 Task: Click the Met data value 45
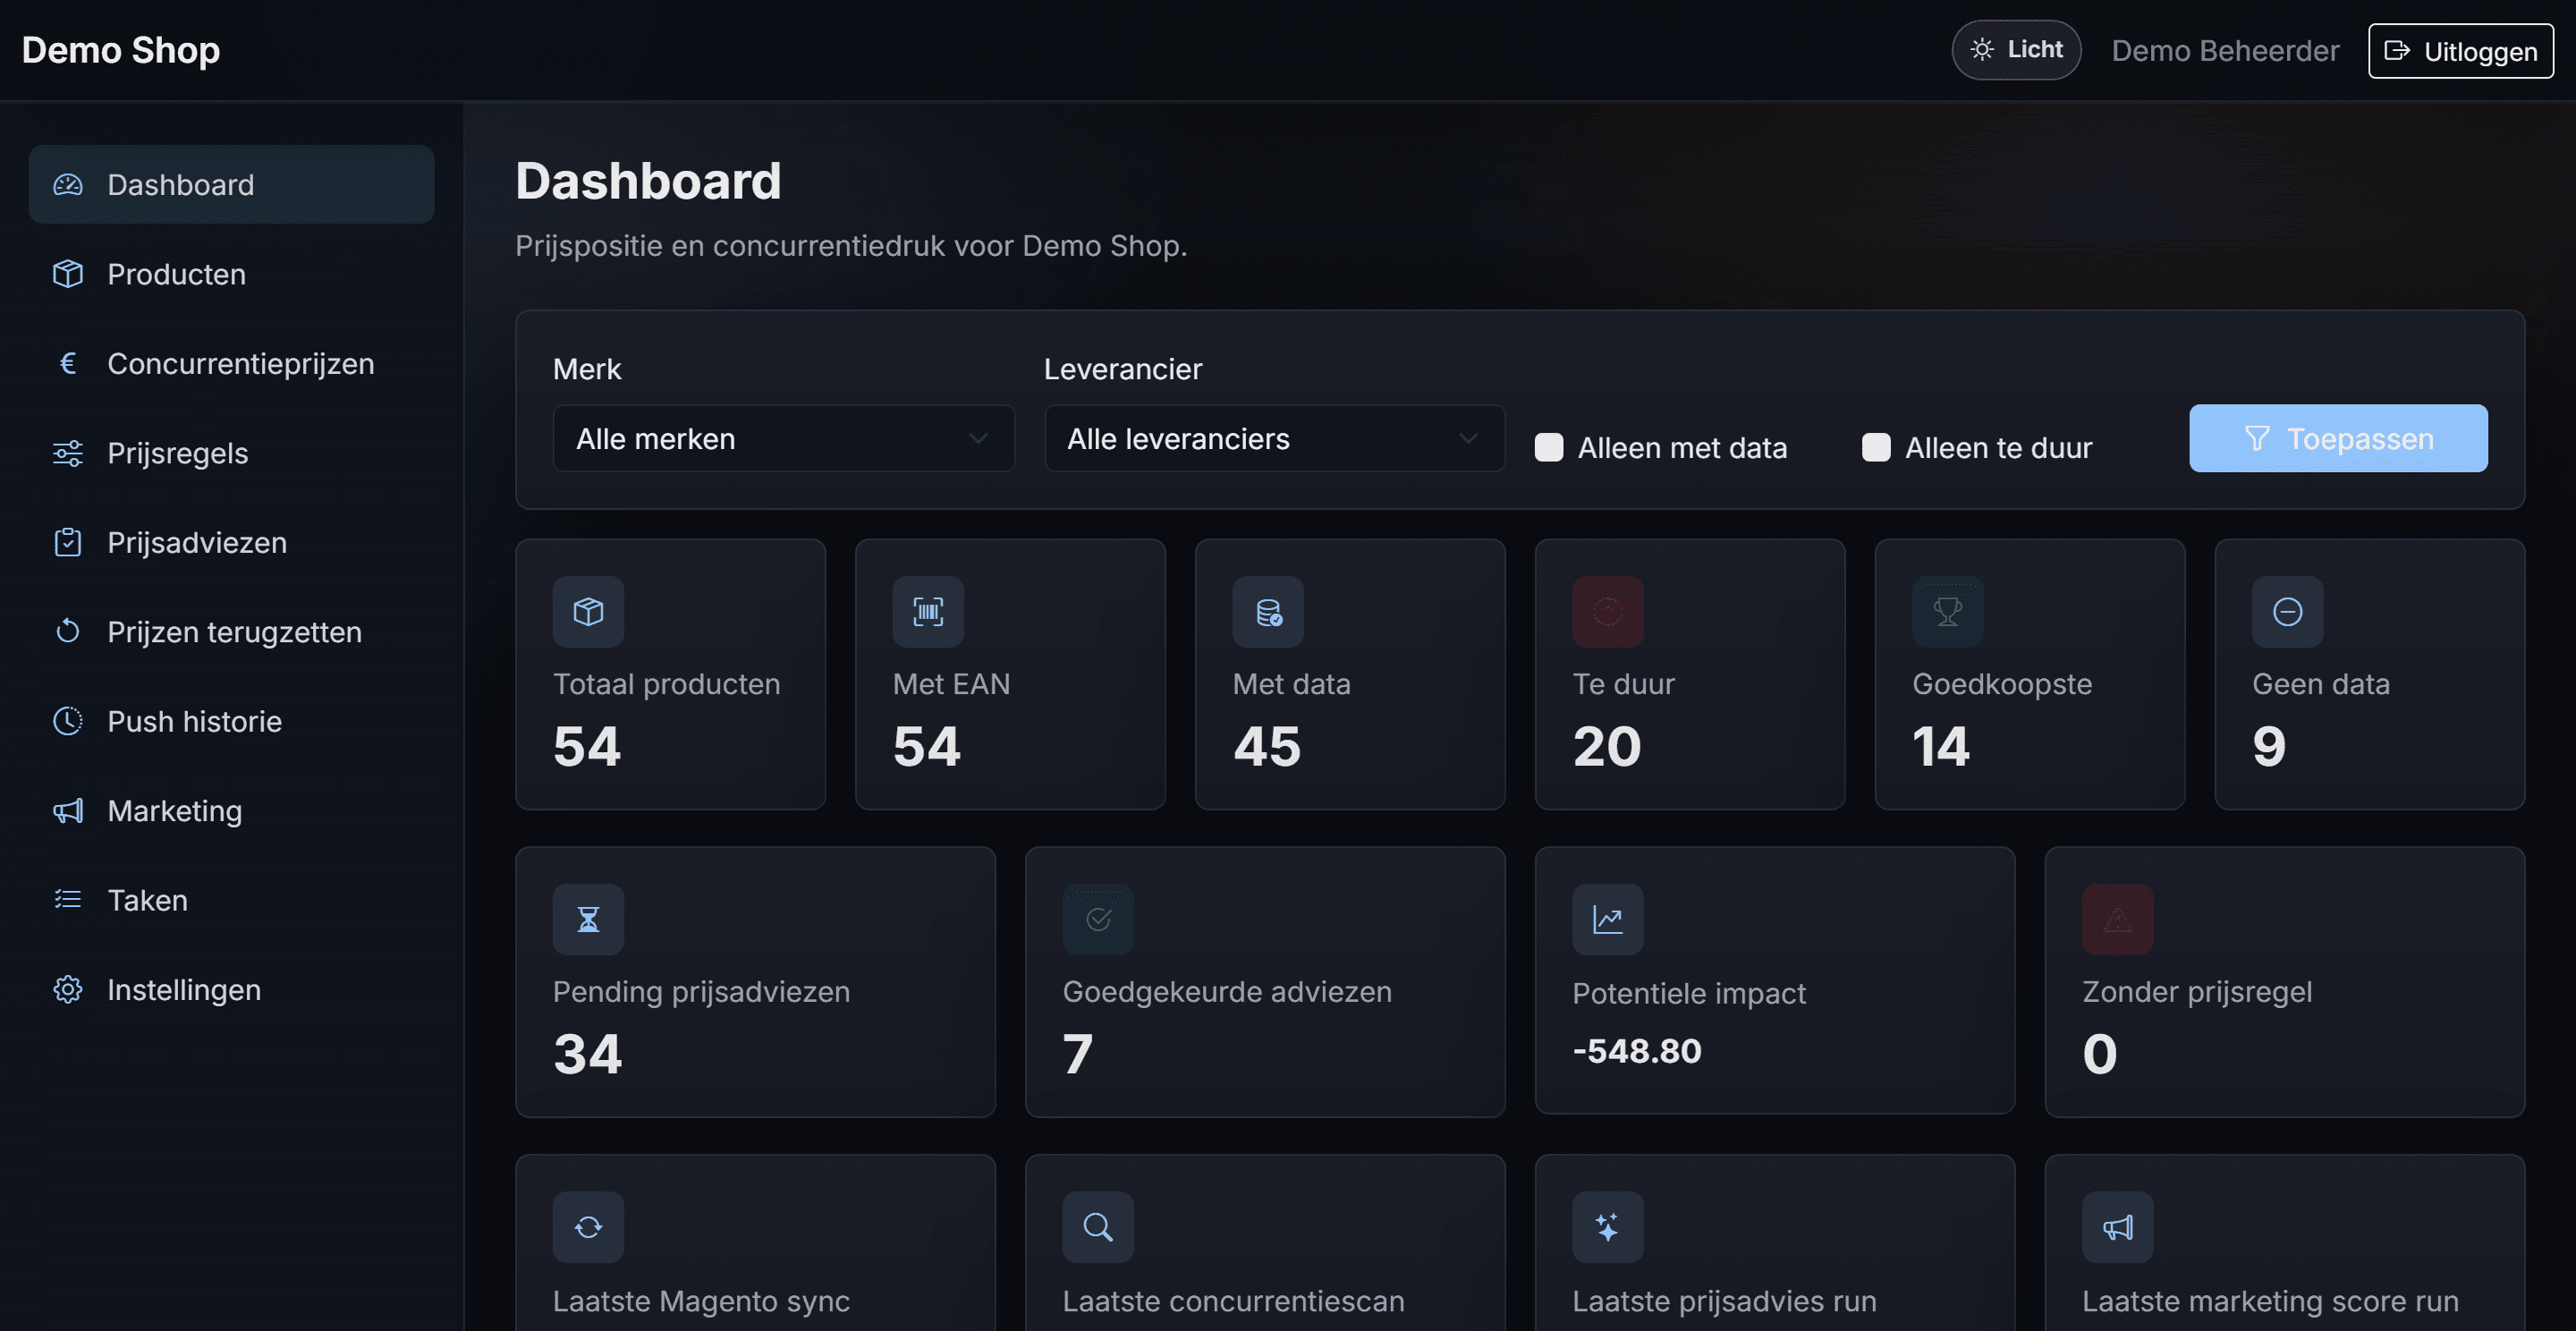click(x=1267, y=746)
